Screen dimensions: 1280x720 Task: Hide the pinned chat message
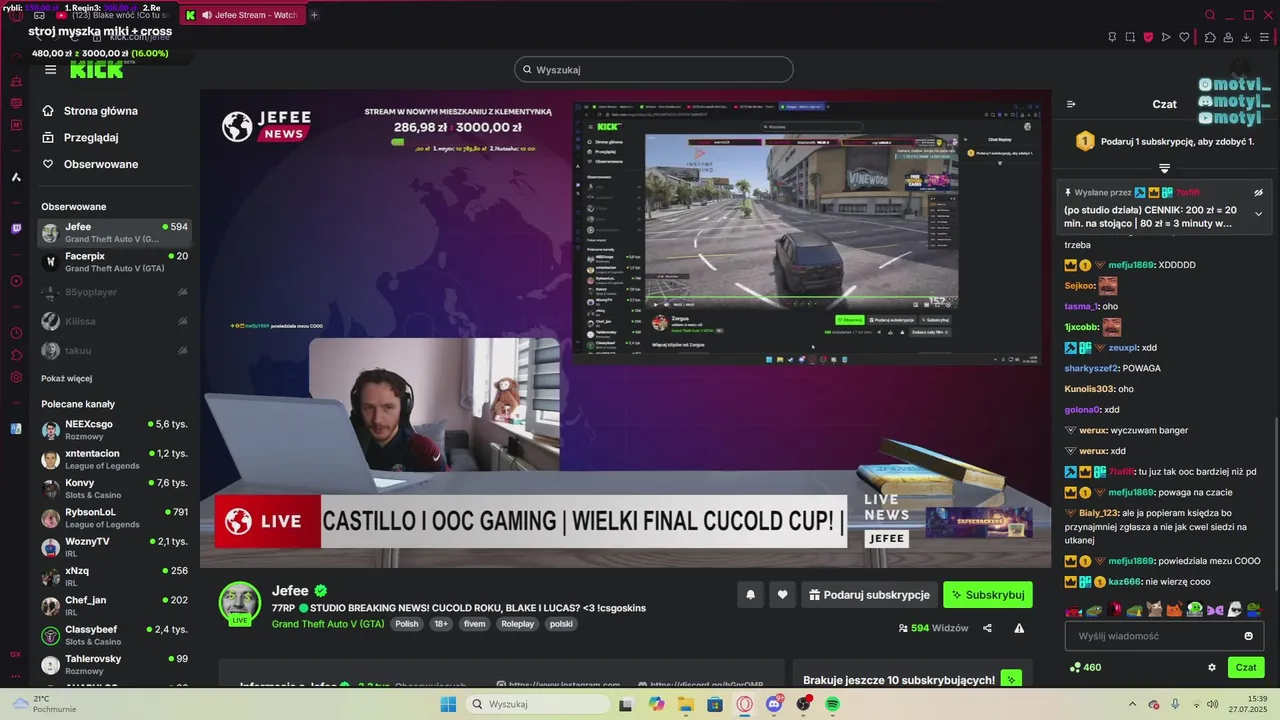(x=1258, y=192)
